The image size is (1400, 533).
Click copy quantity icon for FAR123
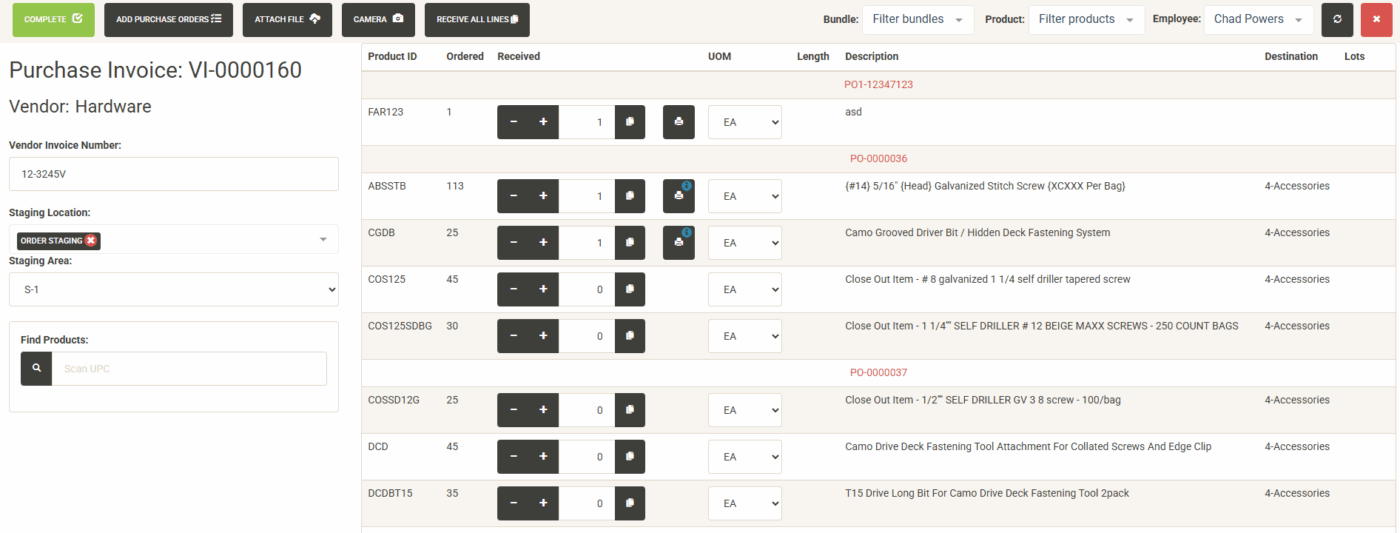[x=630, y=122]
